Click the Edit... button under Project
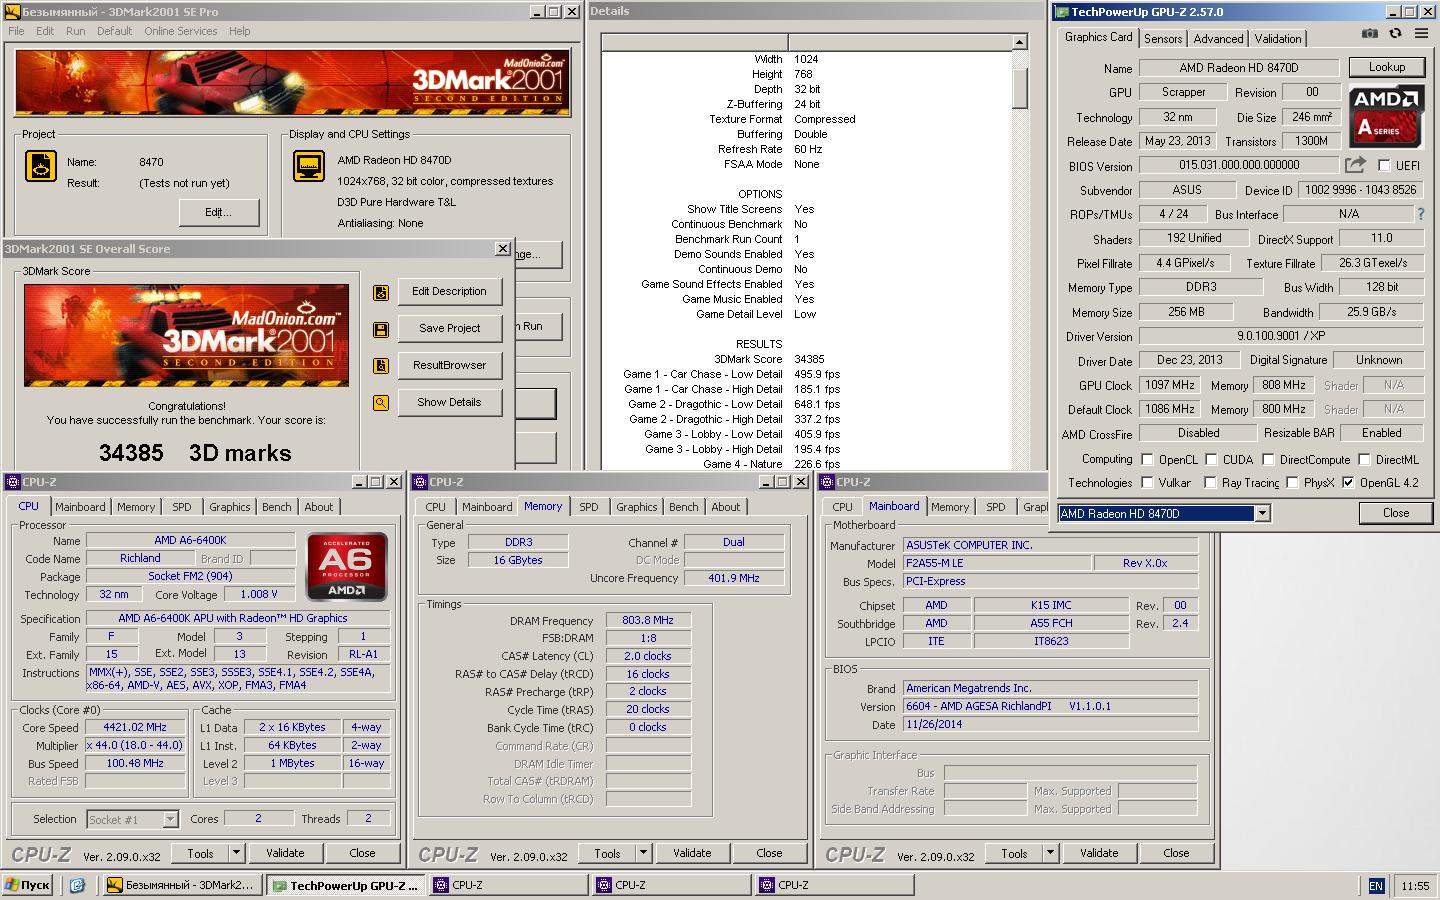1440x900 pixels. click(x=218, y=213)
